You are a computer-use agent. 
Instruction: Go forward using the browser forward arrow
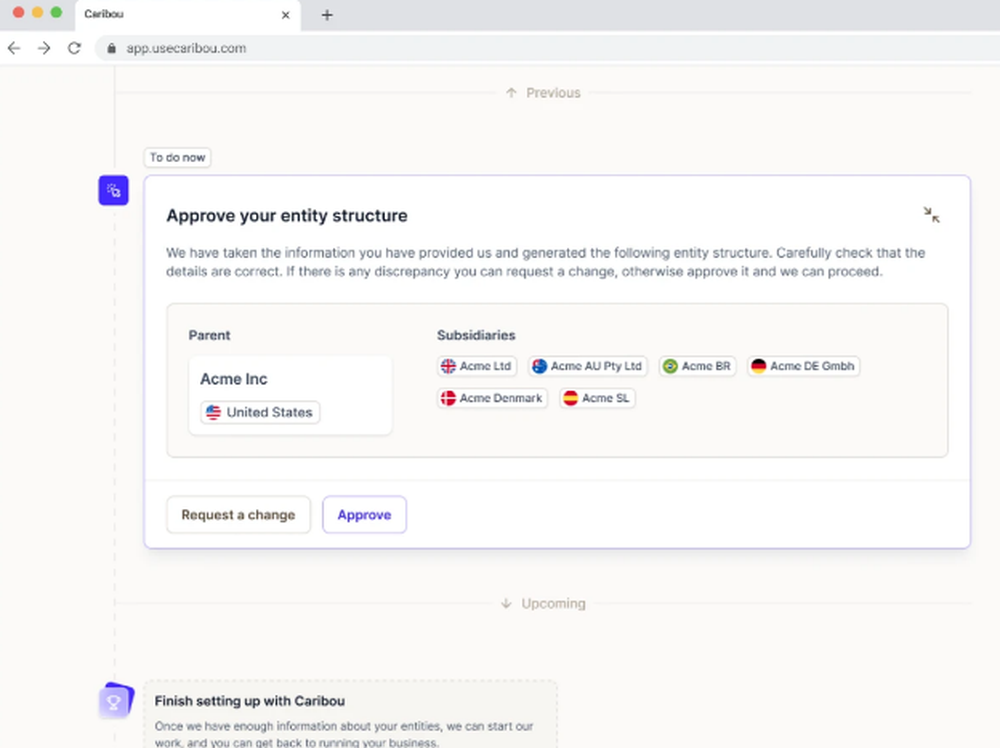point(44,48)
